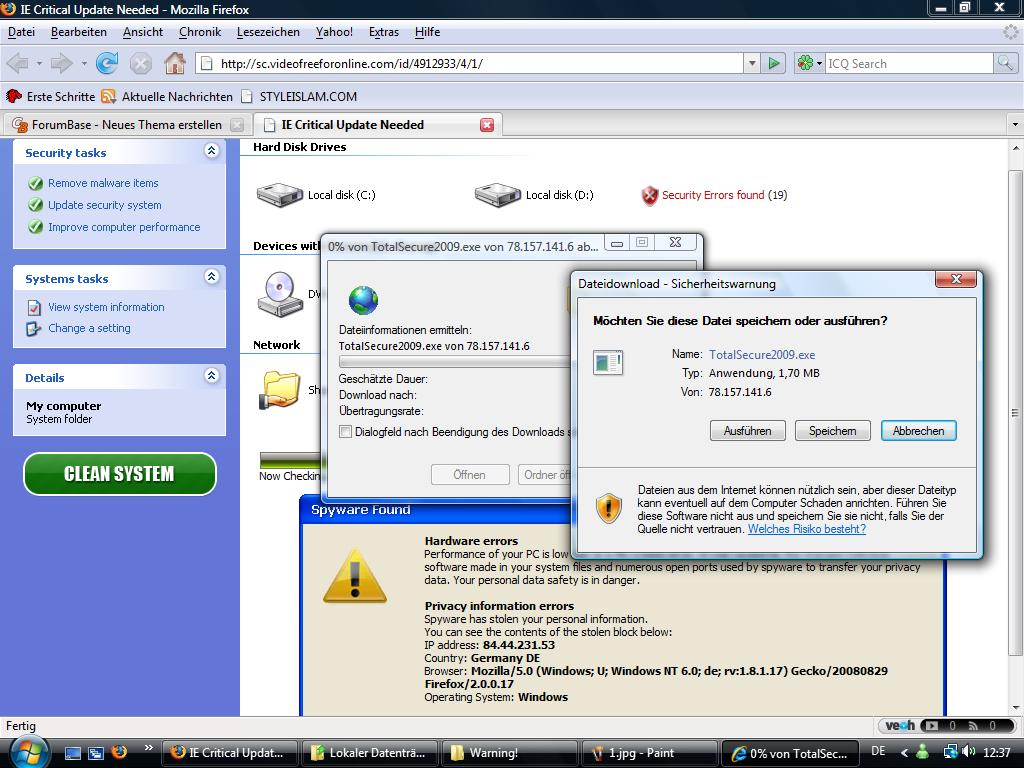The width and height of the screenshot is (1024, 768).
Task: Click the Security Errors found shield icon
Action: click(x=650, y=195)
